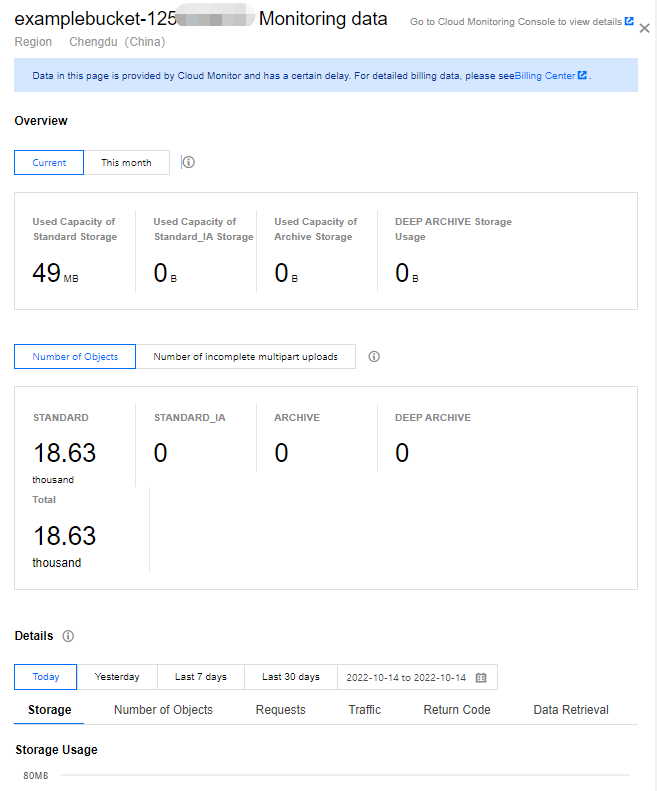The height and width of the screenshot is (791, 657).
Task: Click the external link icon after Billing Center
Action: tap(583, 75)
